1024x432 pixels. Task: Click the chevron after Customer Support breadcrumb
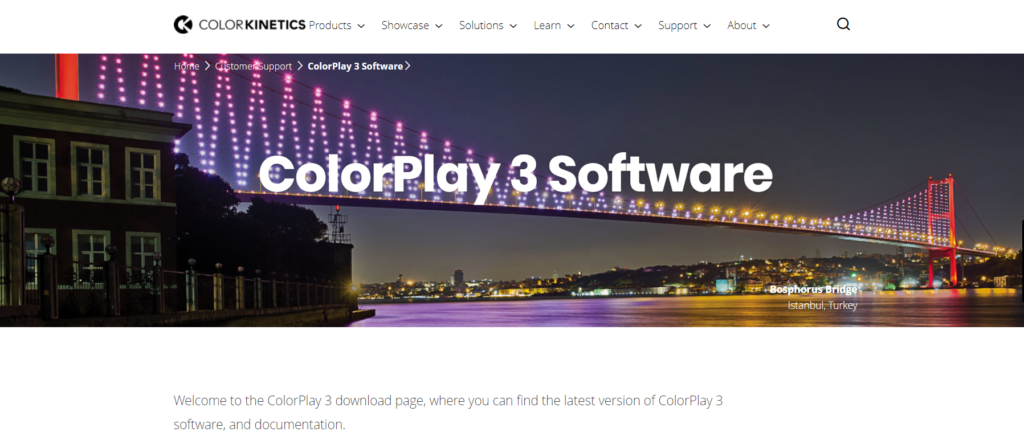tap(300, 66)
